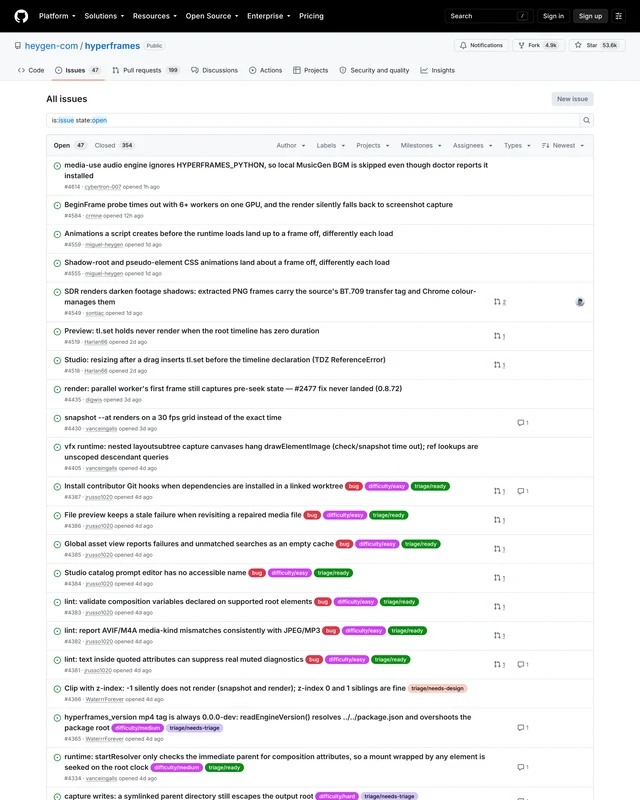Switch to the Discussions tab
The width and height of the screenshot is (640, 800).
point(214,70)
